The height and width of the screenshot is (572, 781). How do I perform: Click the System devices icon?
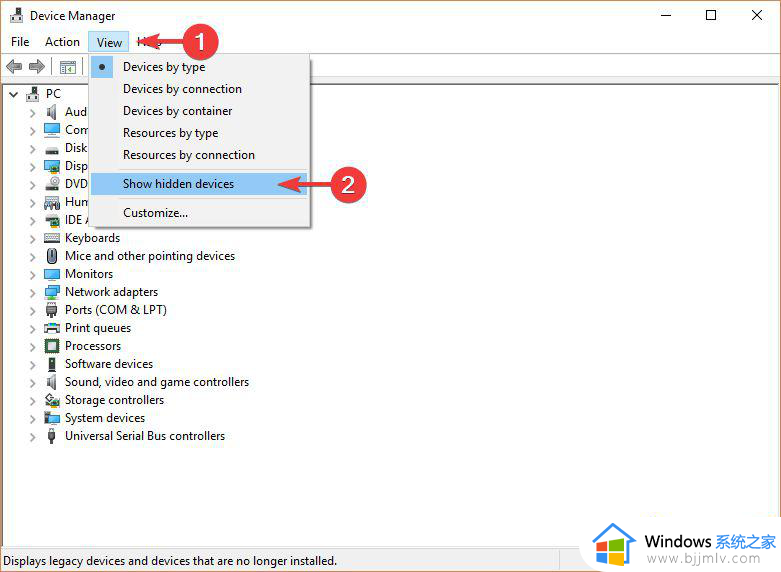tap(52, 418)
